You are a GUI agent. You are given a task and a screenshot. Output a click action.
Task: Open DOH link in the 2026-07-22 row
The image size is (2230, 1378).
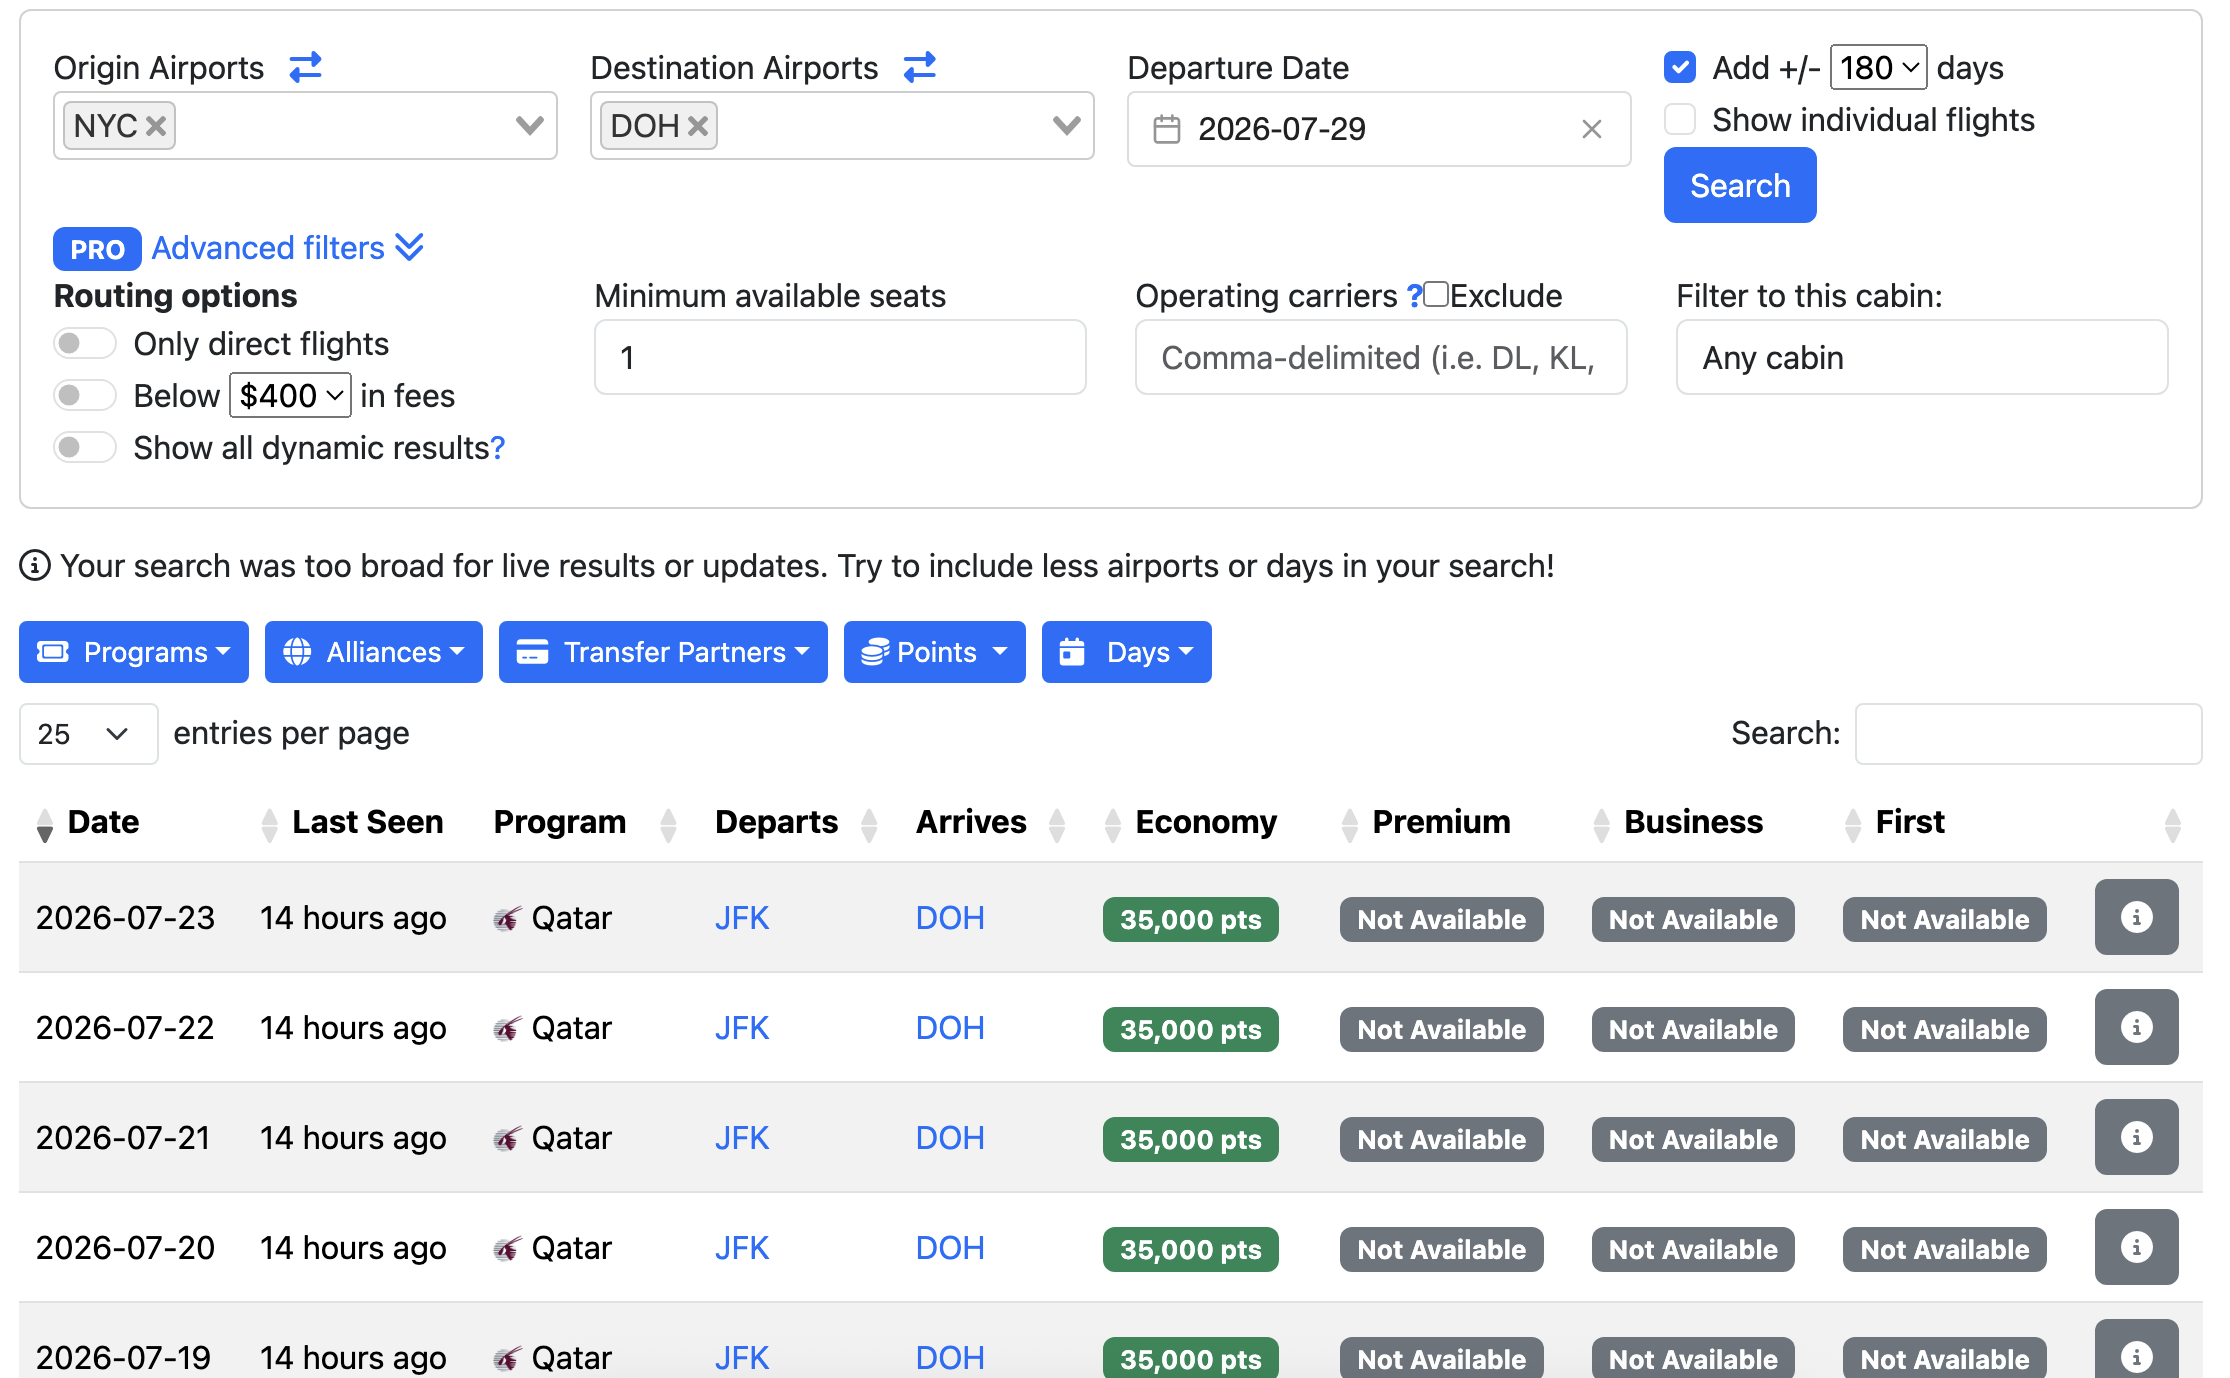click(950, 1028)
